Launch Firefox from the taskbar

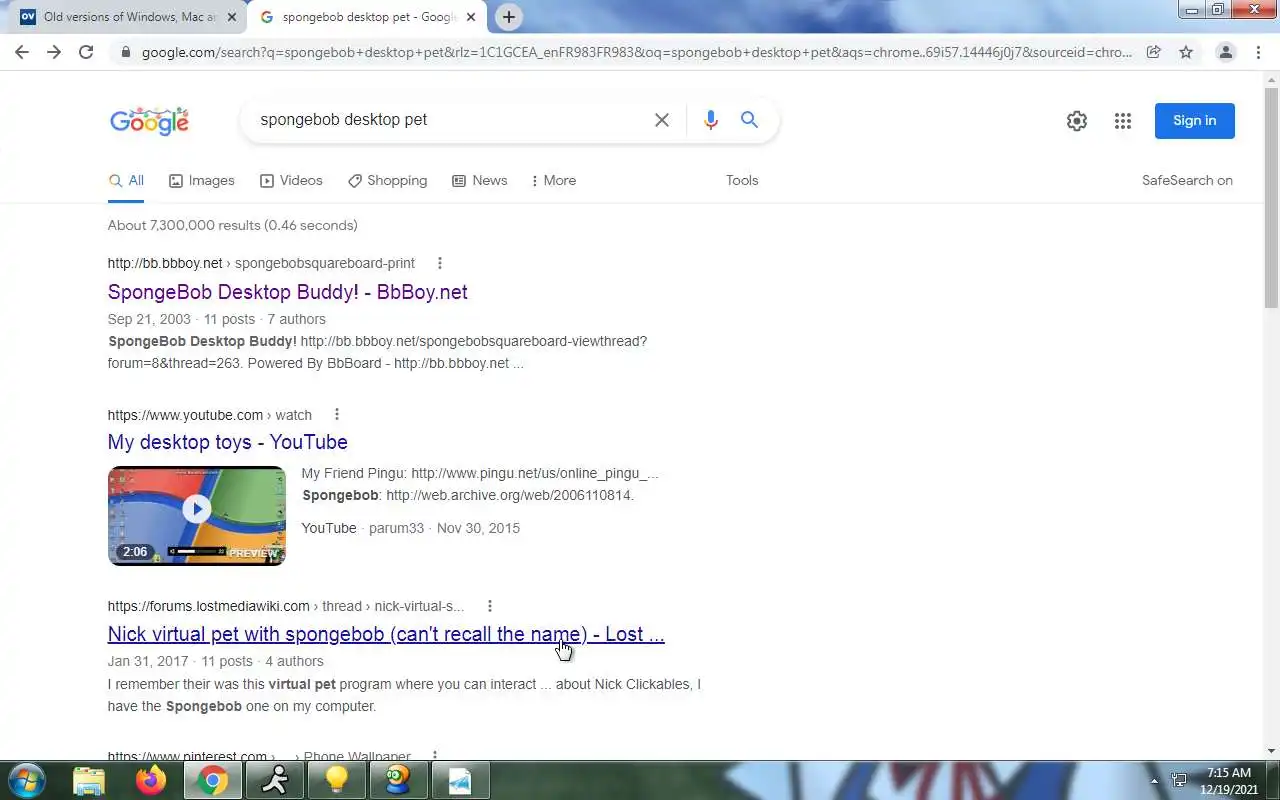[x=152, y=780]
